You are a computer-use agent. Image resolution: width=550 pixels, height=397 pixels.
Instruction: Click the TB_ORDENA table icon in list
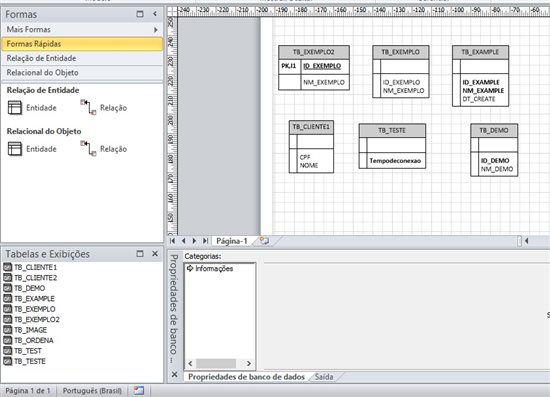(7, 340)
